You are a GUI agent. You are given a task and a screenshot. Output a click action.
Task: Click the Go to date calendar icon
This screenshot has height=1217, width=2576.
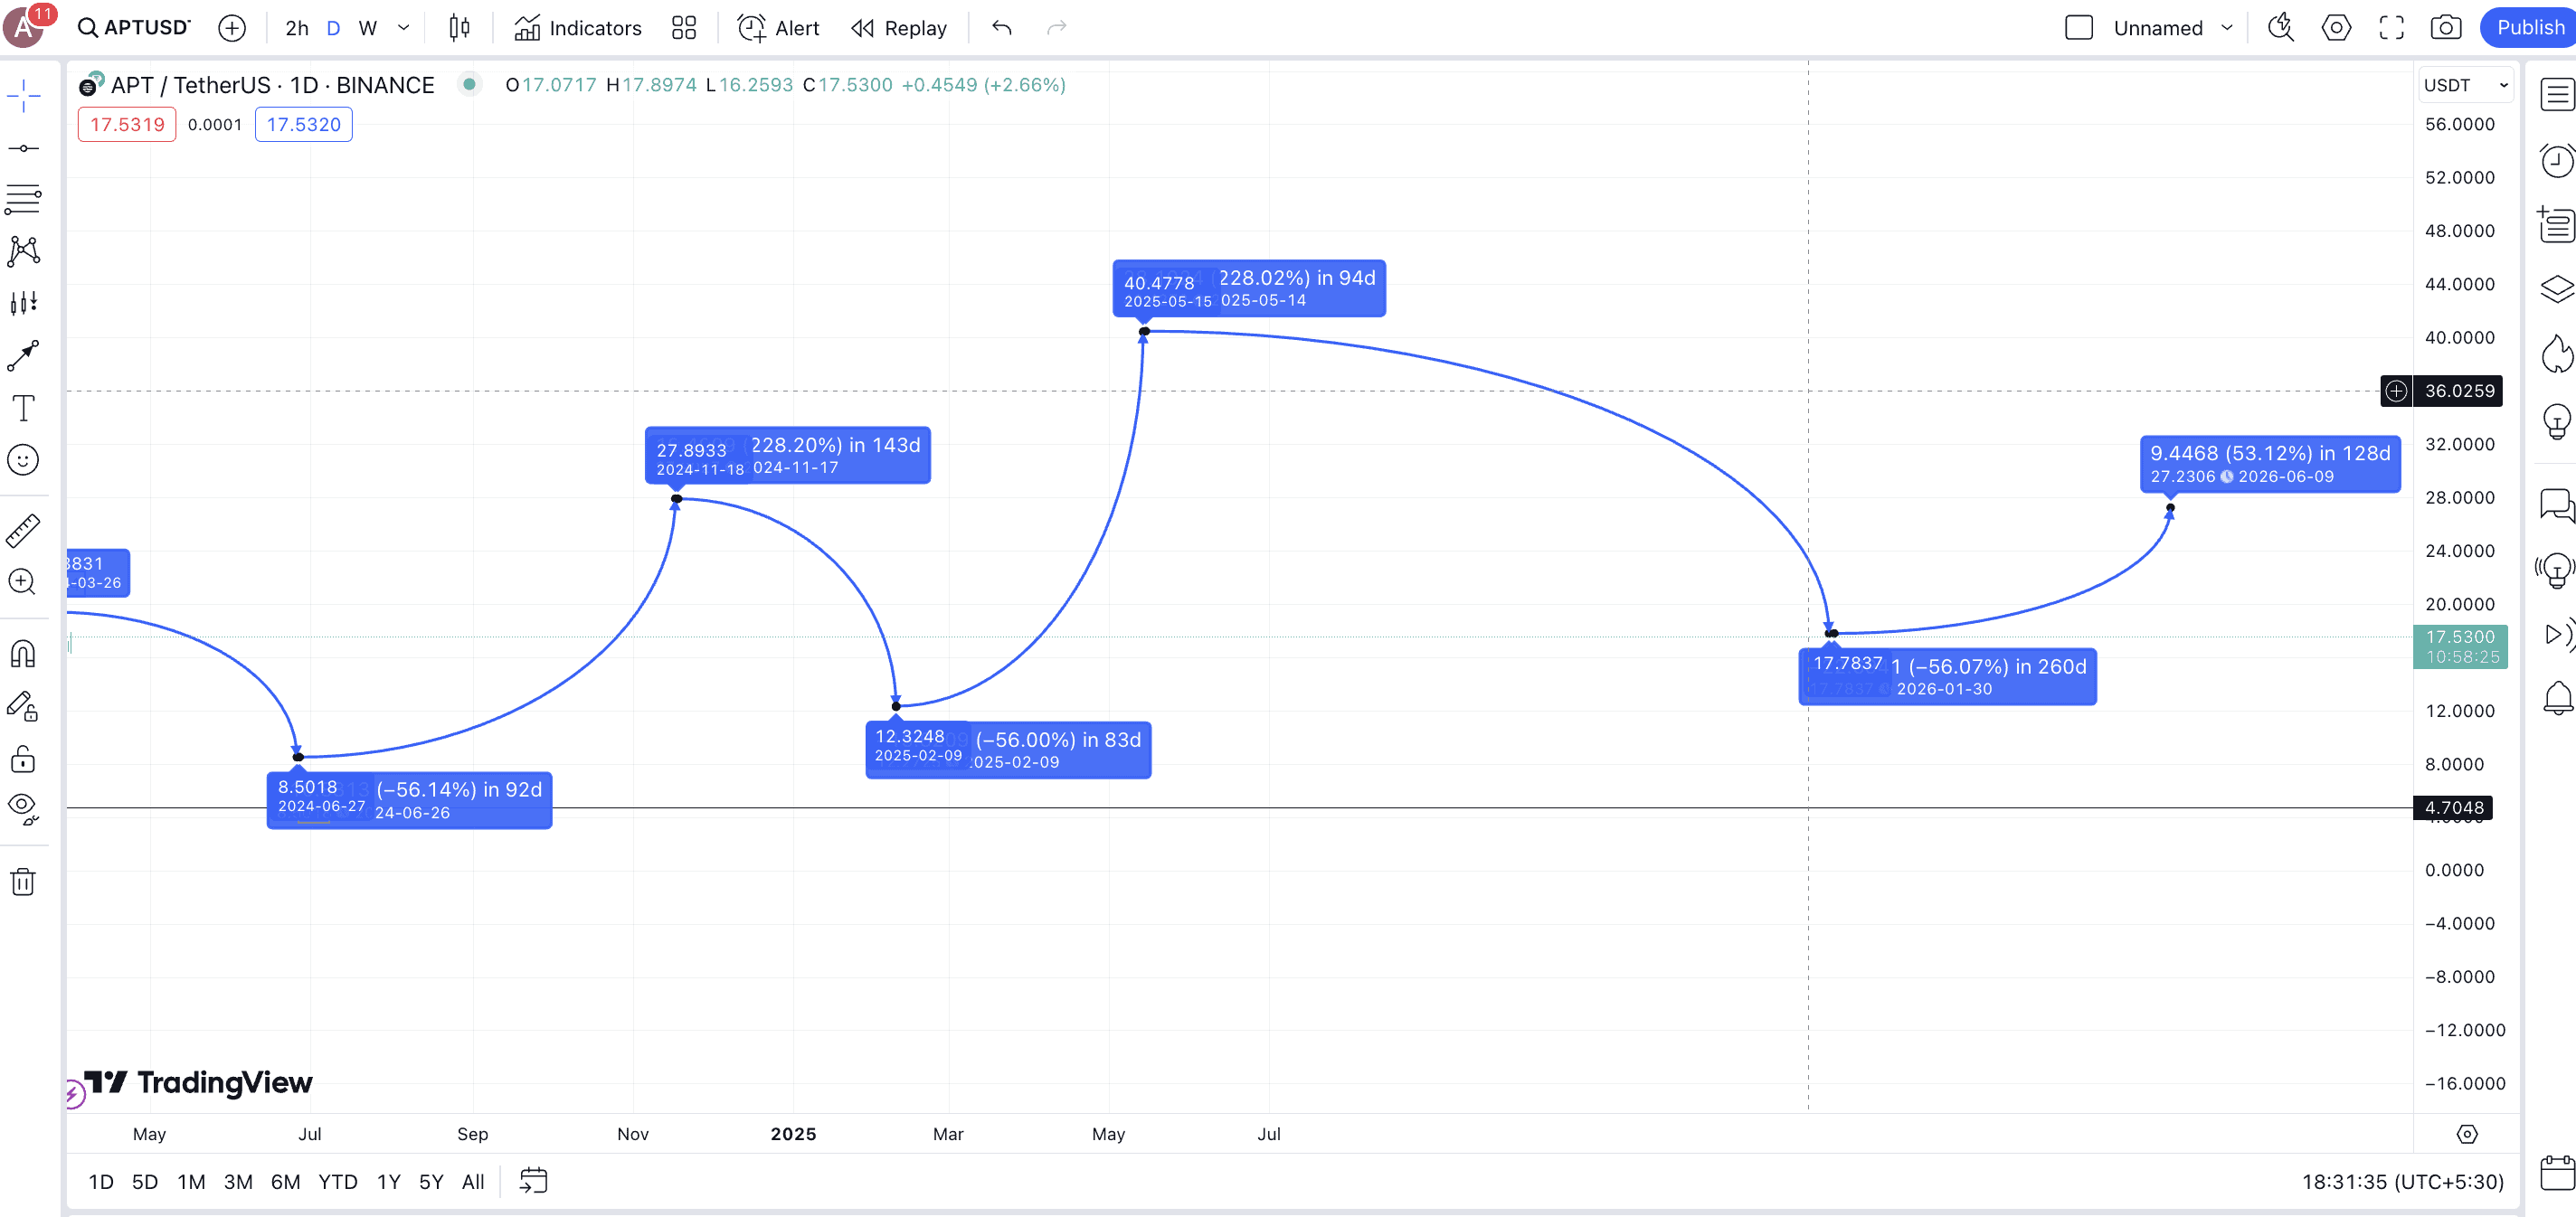coord(533,1181)
